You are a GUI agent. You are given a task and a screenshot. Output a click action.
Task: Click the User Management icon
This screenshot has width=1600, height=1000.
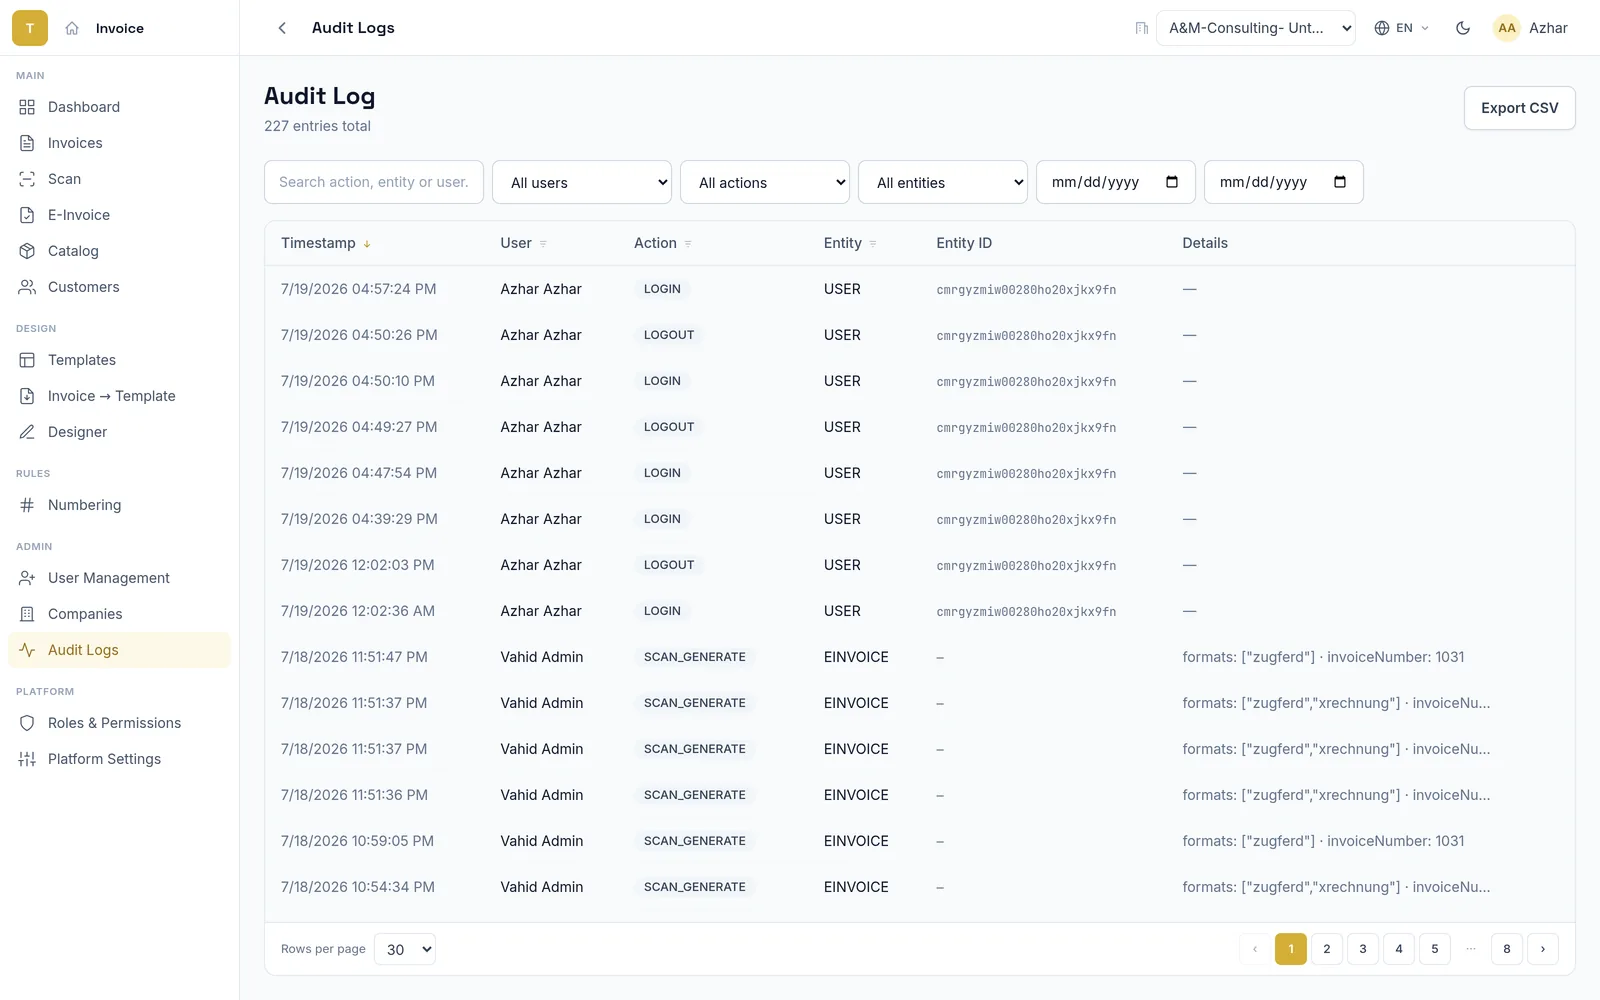(x=27, y=578)
